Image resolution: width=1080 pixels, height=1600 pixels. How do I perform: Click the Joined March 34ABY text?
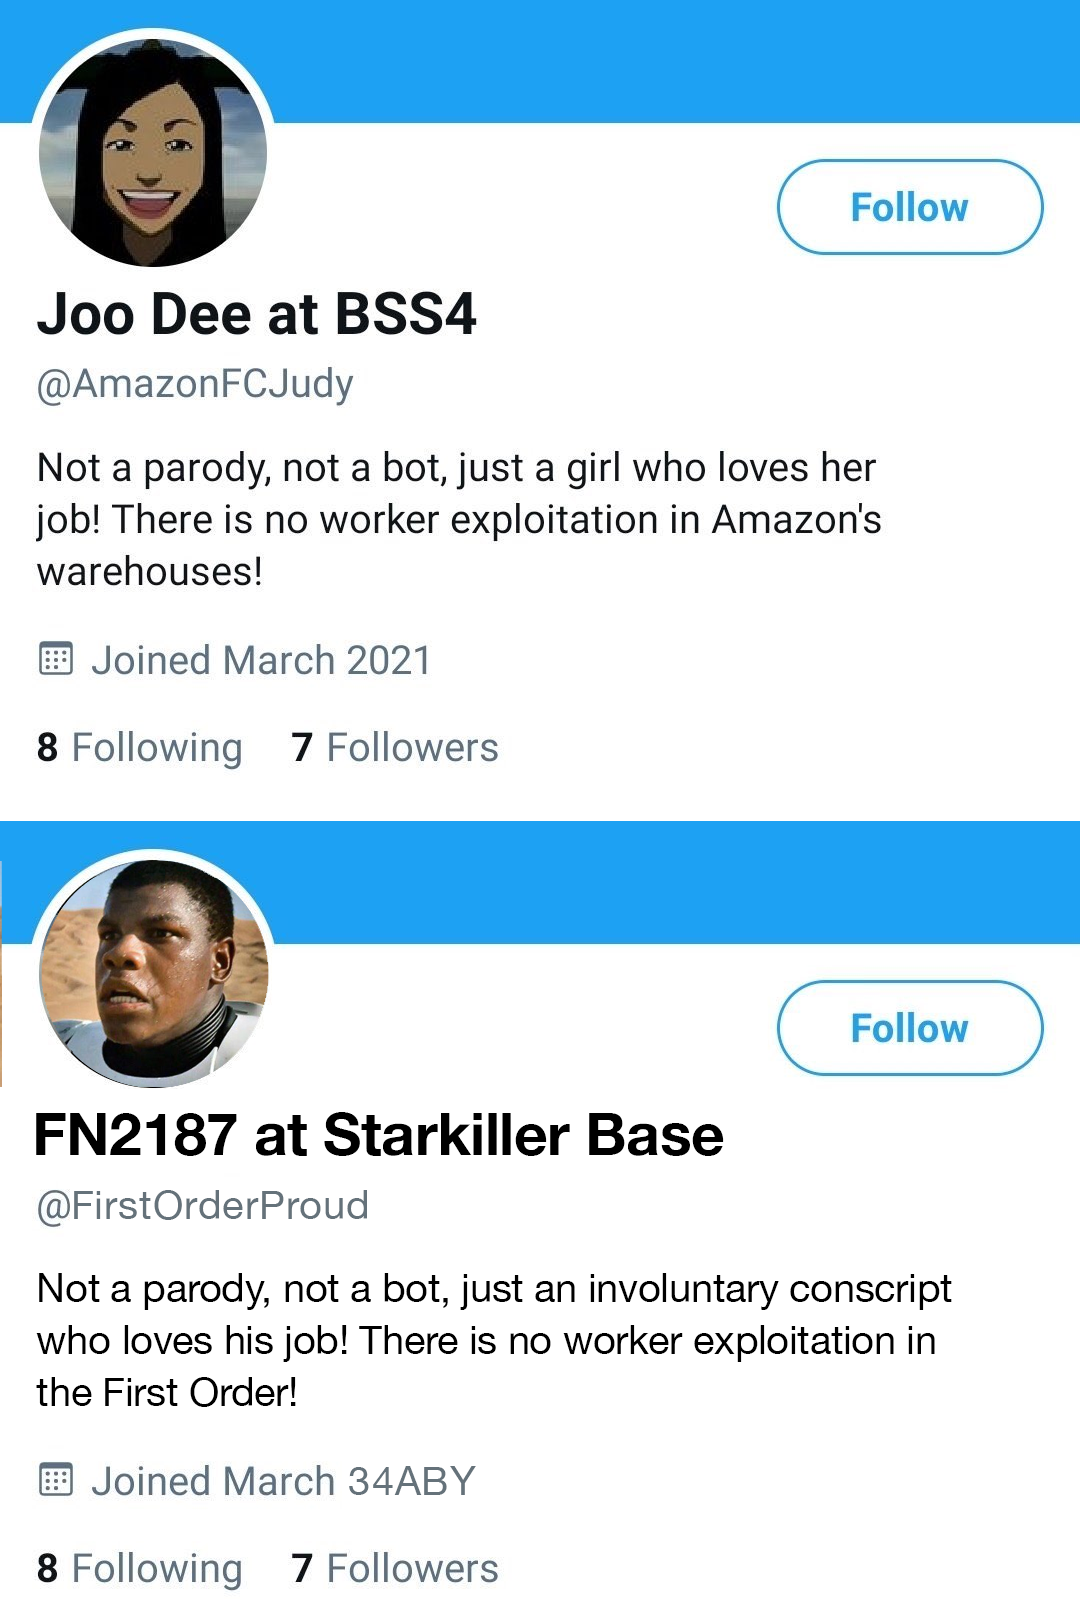[283, 1481]
